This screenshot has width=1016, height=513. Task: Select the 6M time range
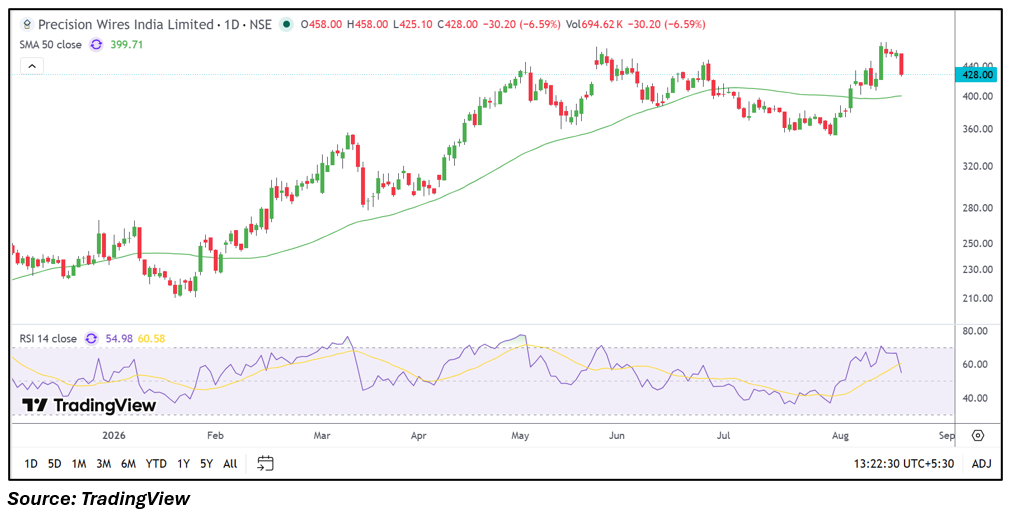[x=128, y=464]
